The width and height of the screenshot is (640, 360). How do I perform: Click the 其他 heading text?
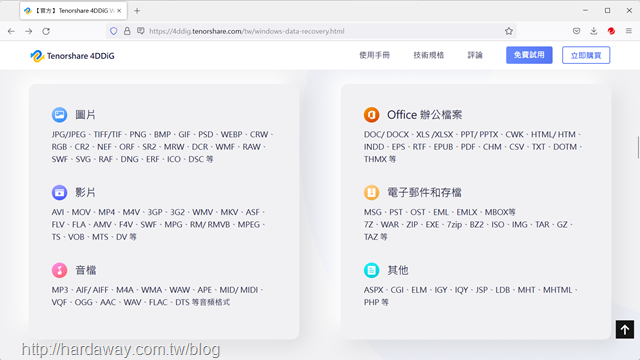(x=398, y=270)
